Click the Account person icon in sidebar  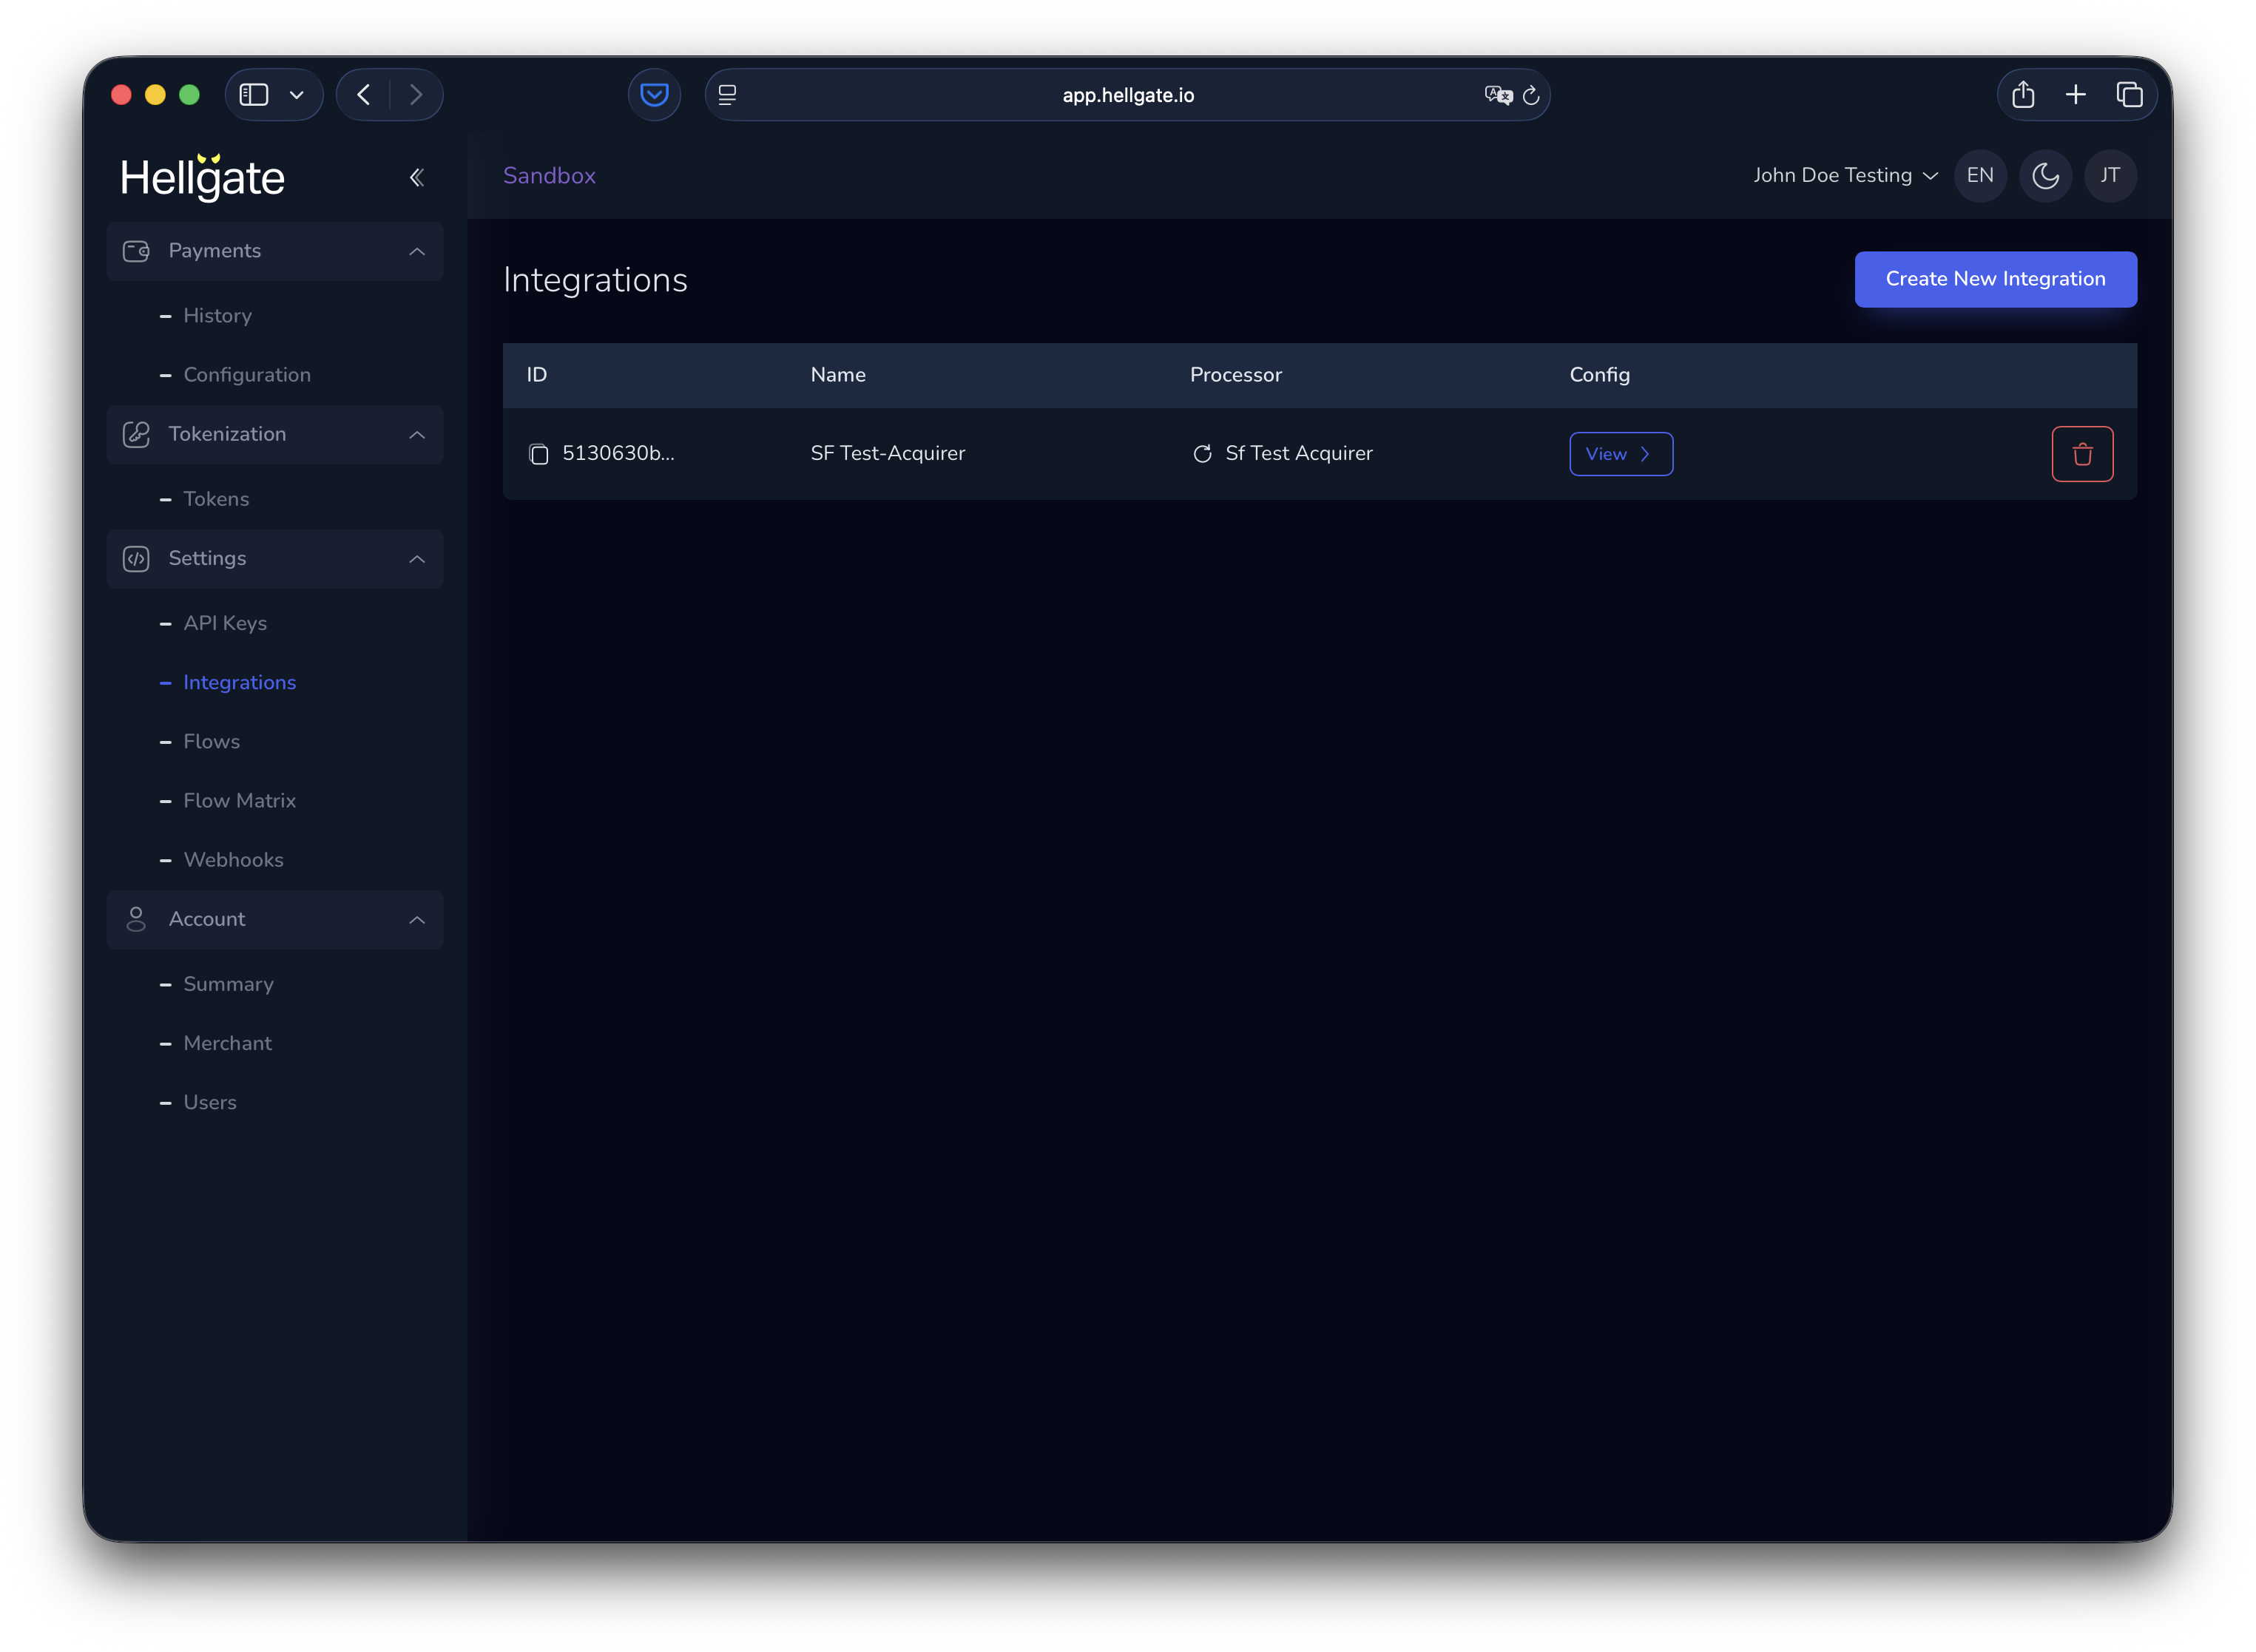click(x=136, y=919)
